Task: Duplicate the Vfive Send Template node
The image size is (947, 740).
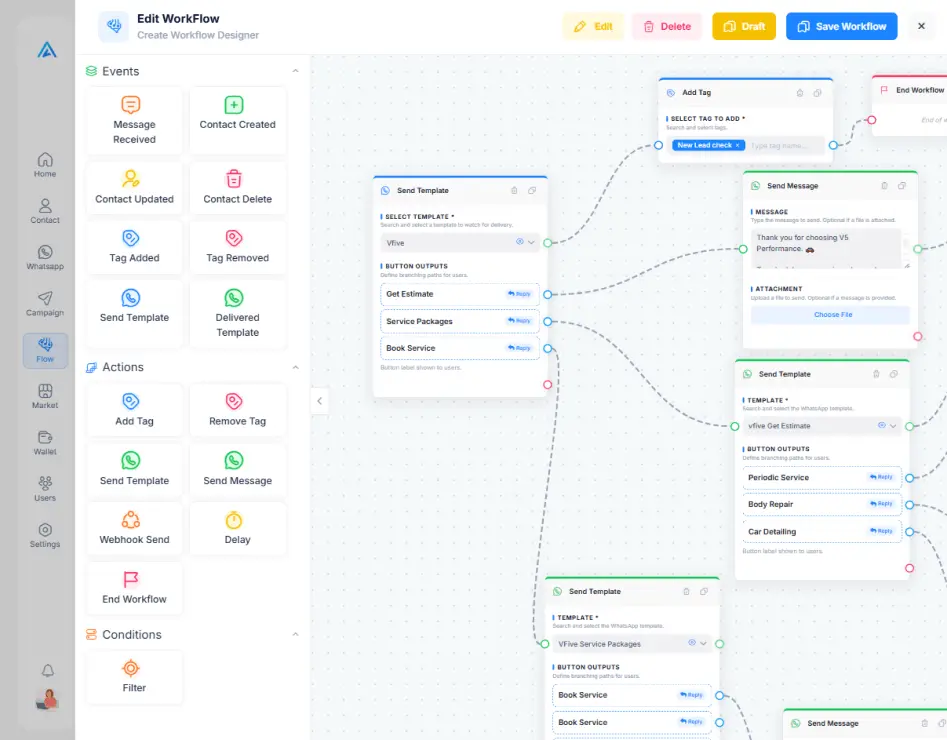Action: 532,190
